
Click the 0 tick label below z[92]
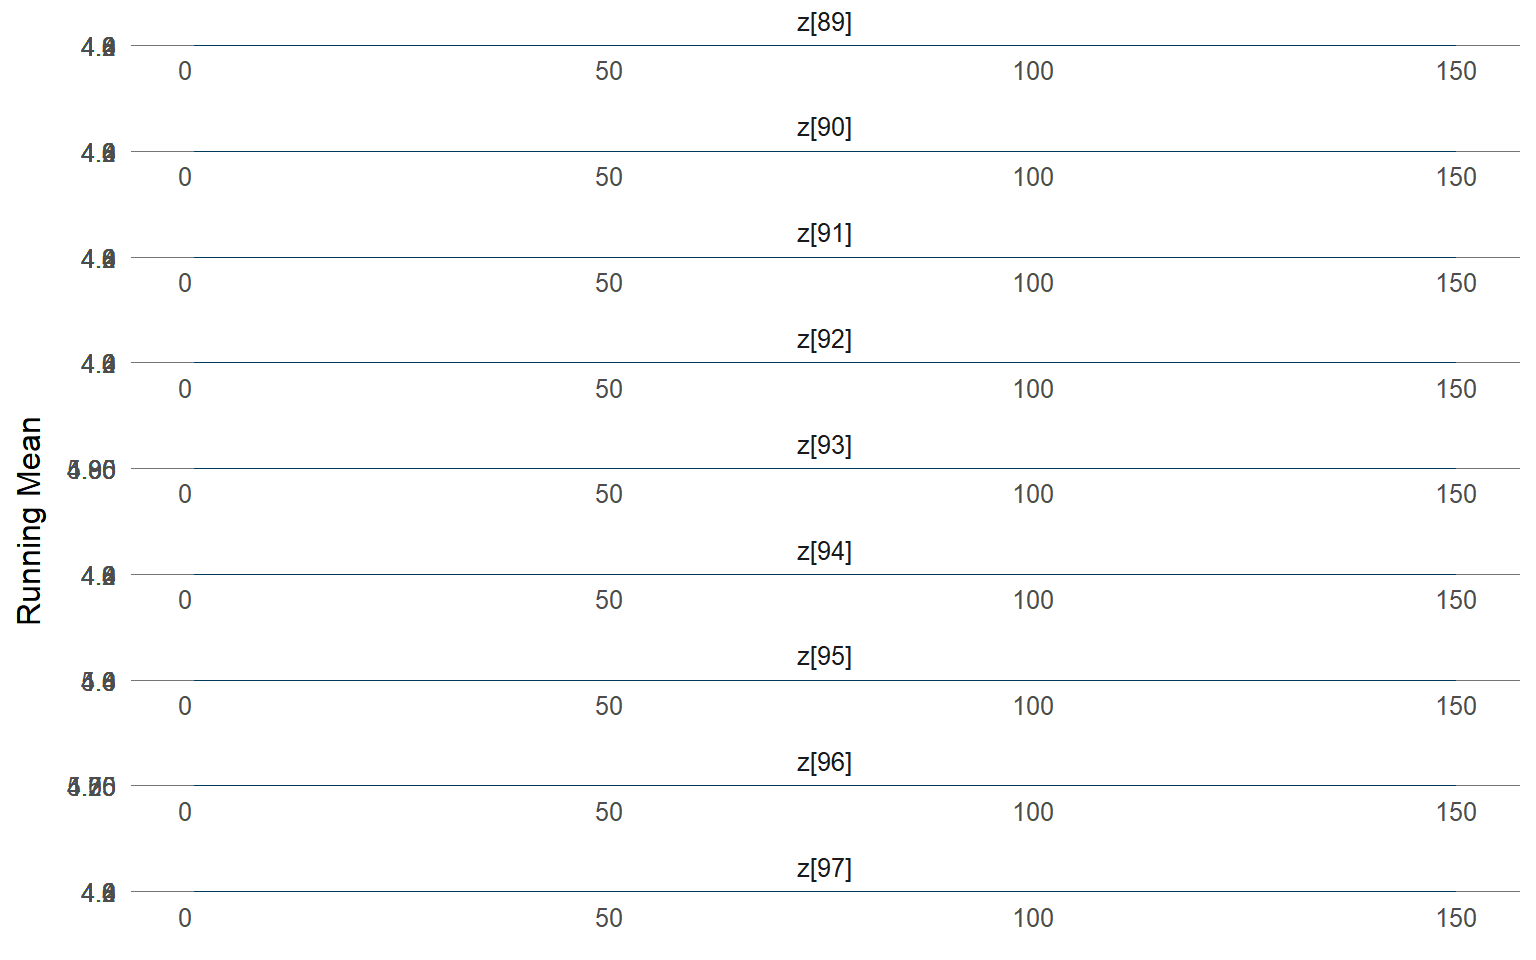point(185,390)
